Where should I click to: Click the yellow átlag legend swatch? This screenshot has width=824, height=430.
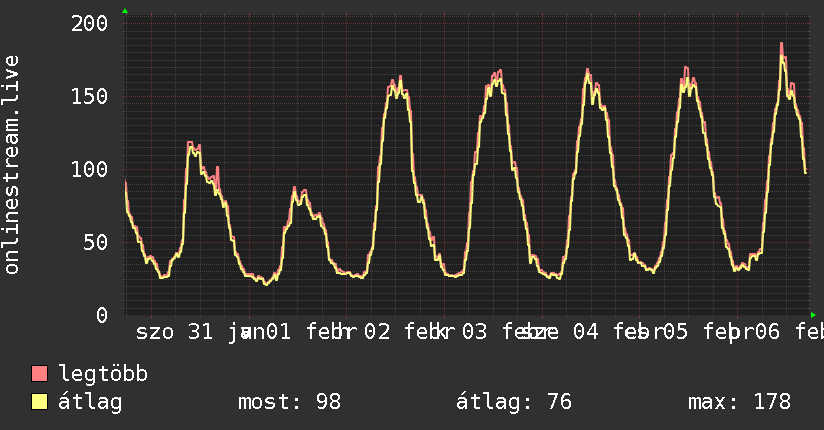[40, 403]
